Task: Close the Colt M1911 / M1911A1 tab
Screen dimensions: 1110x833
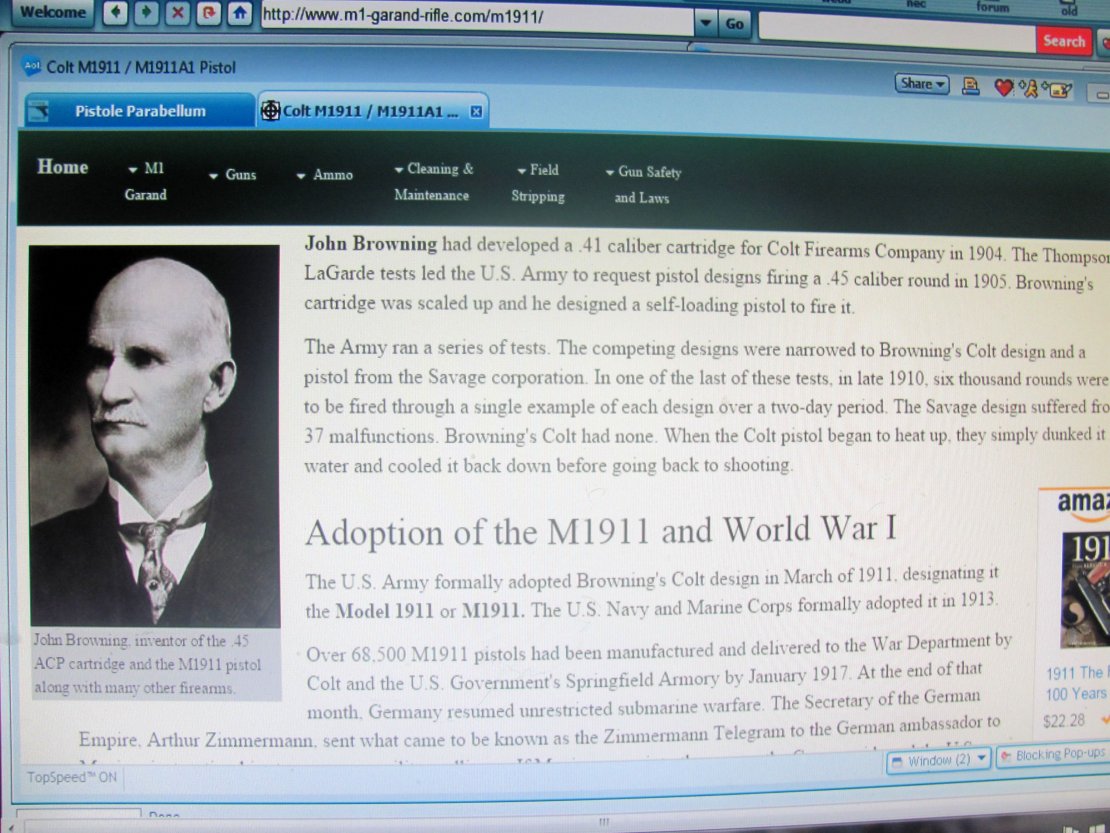Action: 476,112
